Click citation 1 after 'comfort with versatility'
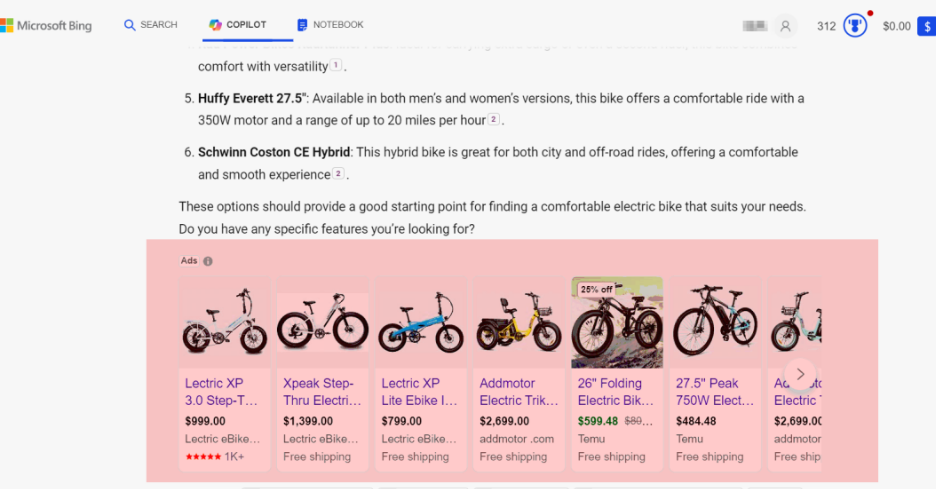The width and height of the screenshot is (936, 489). tap(336, 66)
